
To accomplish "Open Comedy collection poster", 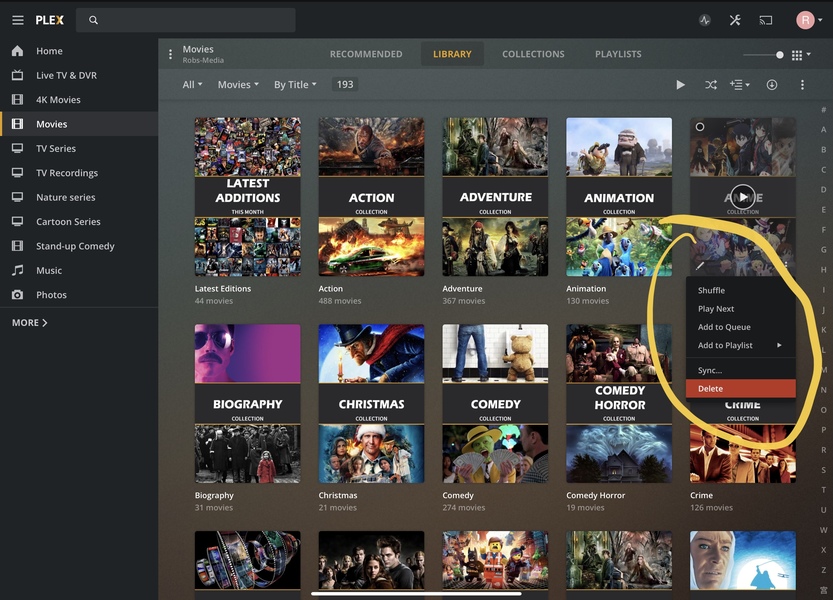I will click(x=495, y=403).
